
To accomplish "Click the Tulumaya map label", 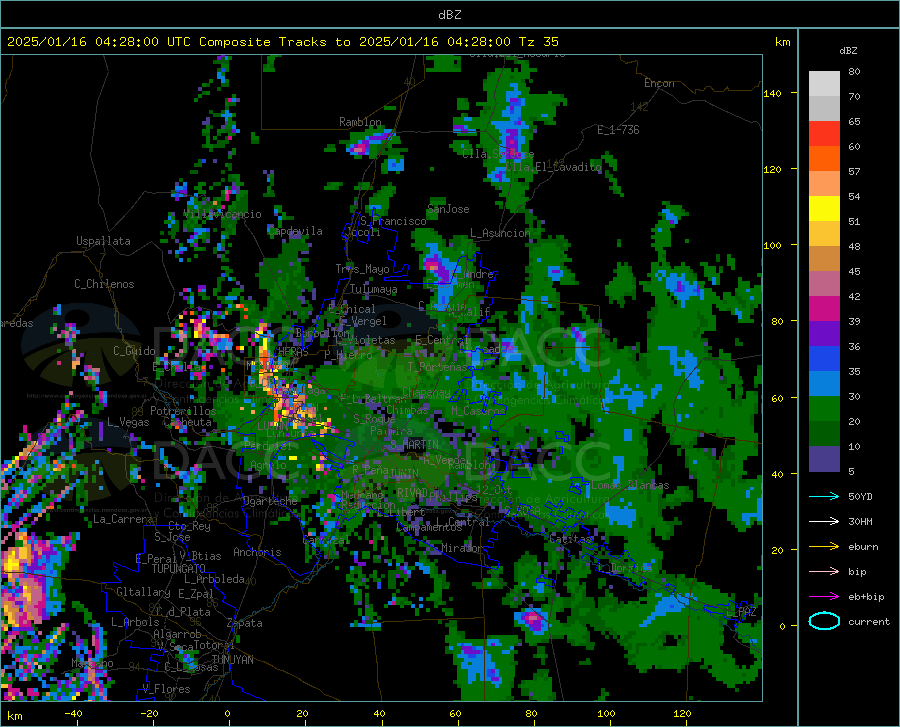I will 373,289.
